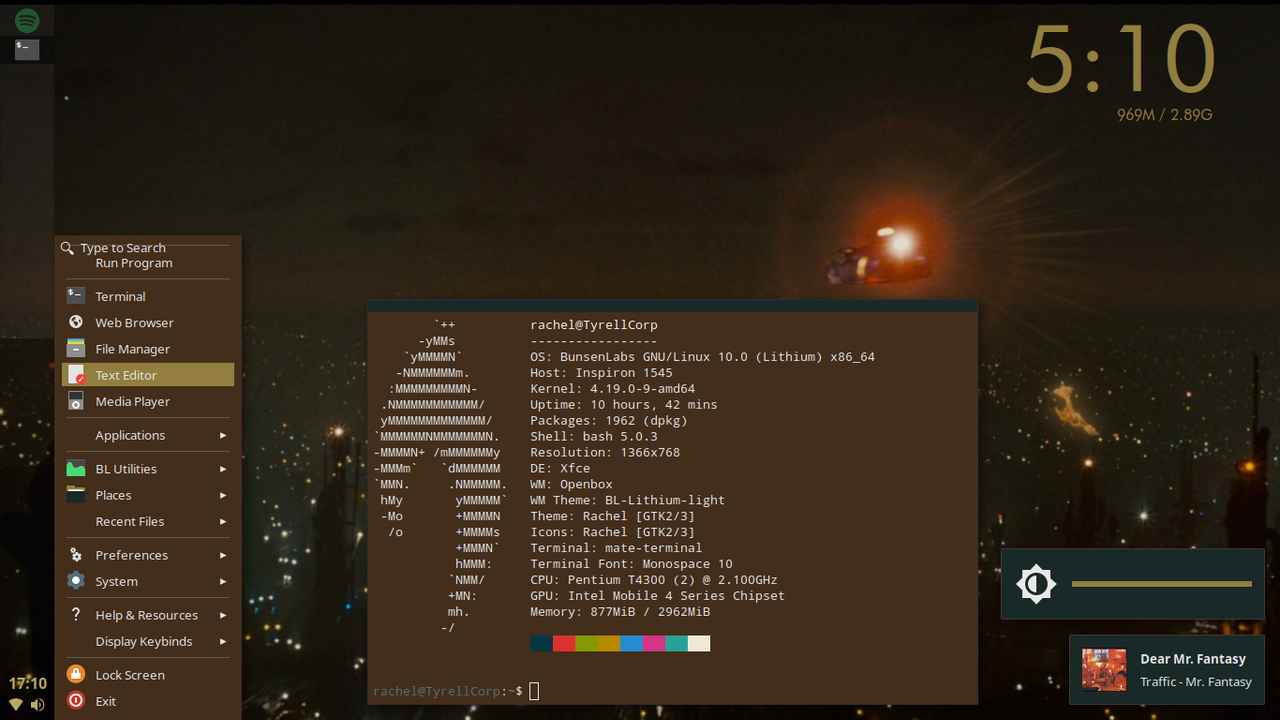Click the Memory: 877MiB / 2962MiB line
Viewport: 1280px width, 720px height.
tap(620, 612)
